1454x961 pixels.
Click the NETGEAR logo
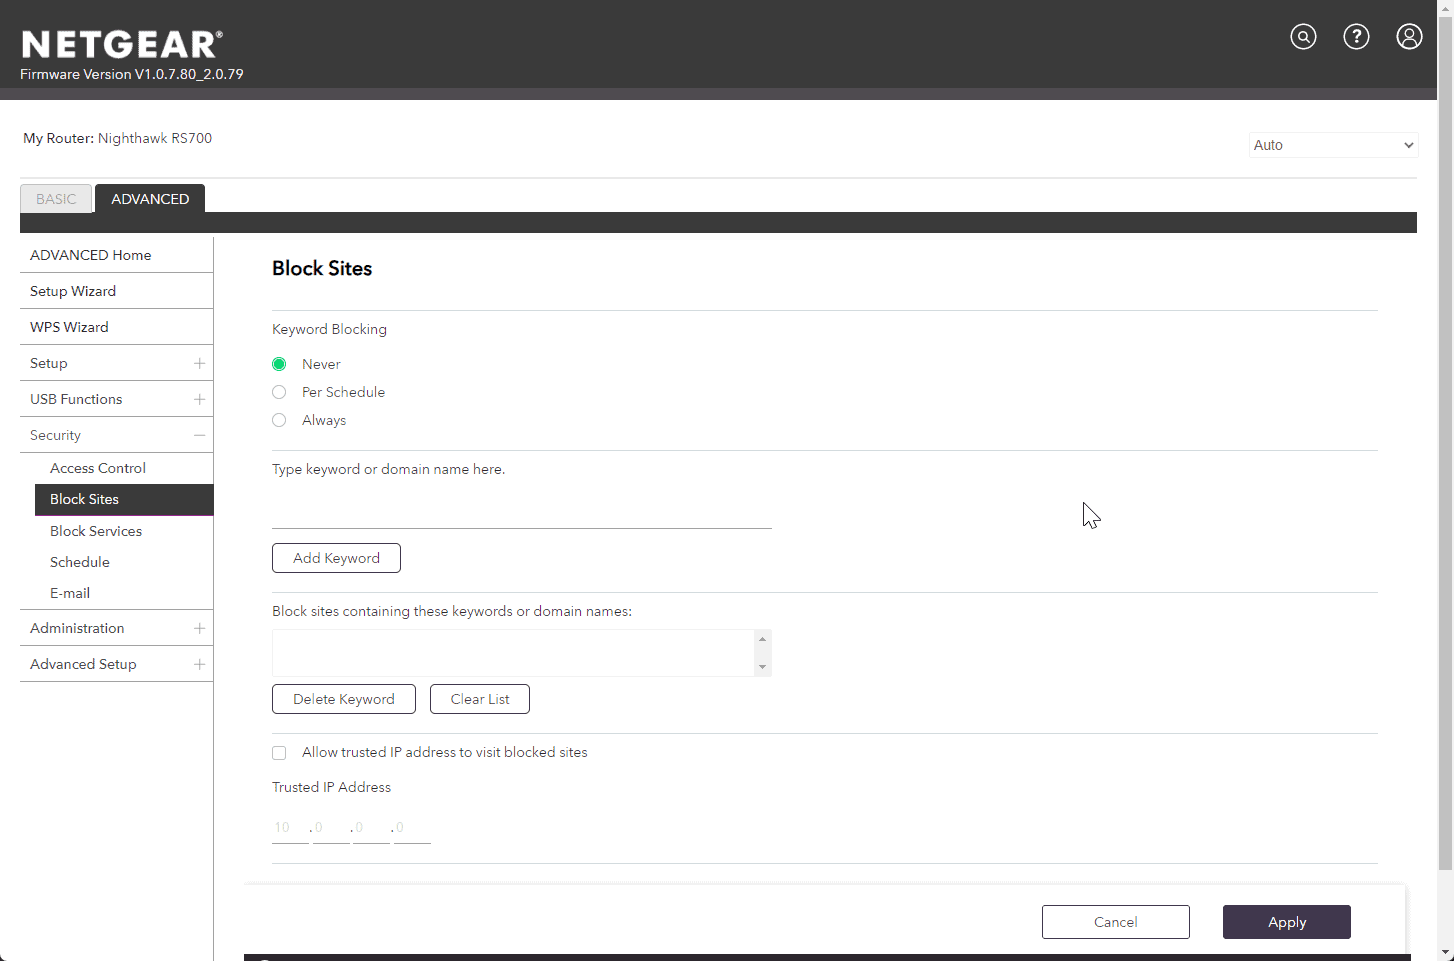[x=122, y=45]
